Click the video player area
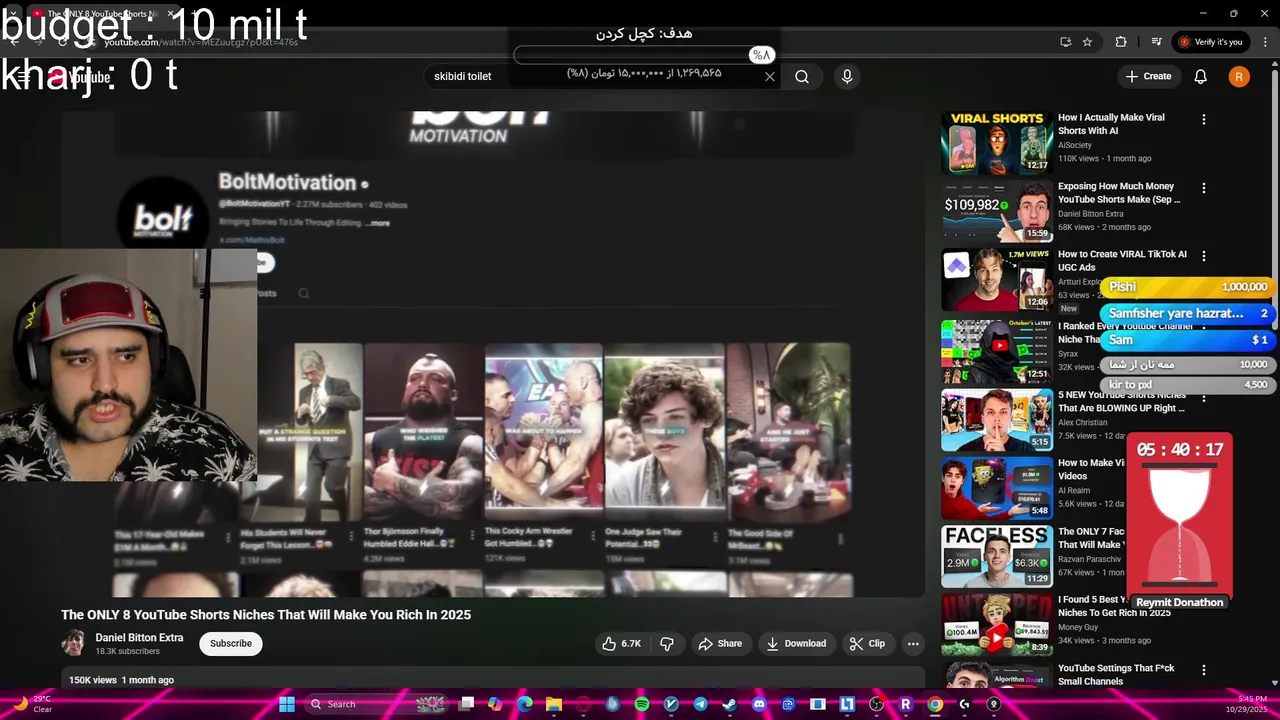Screen dimensions: 1280x720 tap(493, 354)
